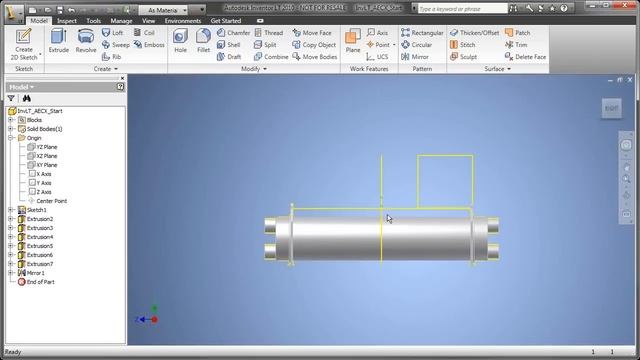Switch to the Tools tab
Screen dimensions: 640x360
(x=93, y=21)
